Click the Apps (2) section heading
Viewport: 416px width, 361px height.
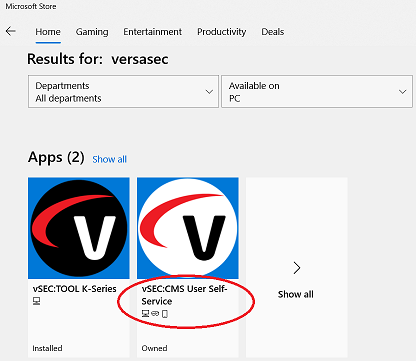tap(56, 157)
